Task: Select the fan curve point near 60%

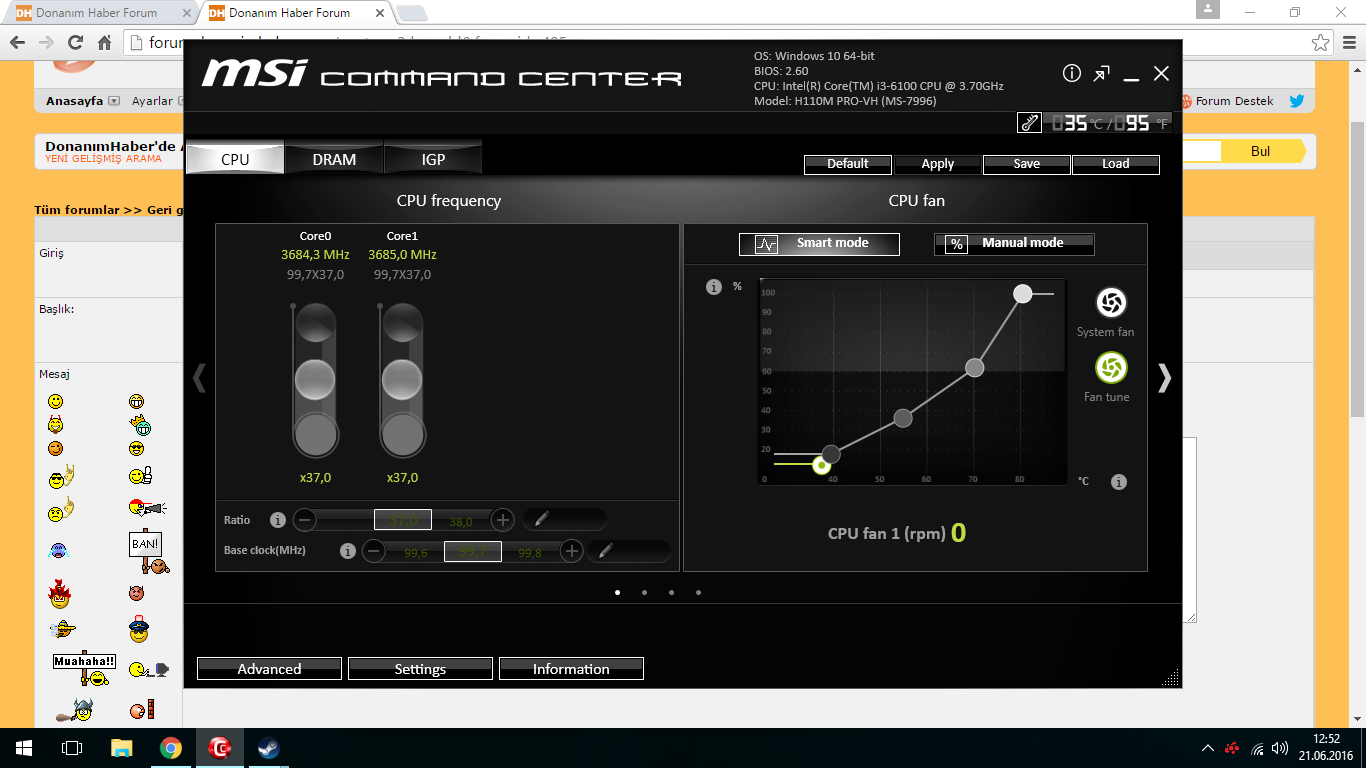Action: tap(975, 368)
